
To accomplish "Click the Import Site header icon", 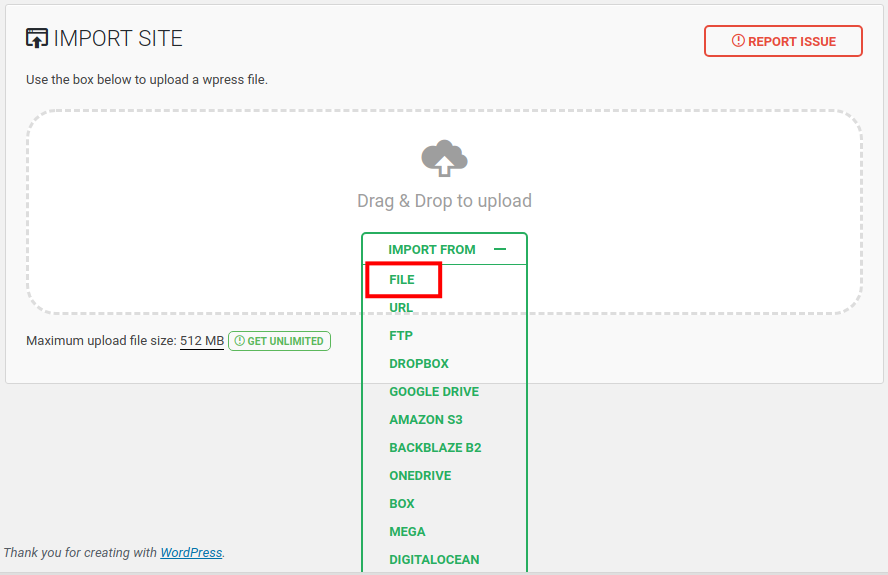I will (37, 39).
